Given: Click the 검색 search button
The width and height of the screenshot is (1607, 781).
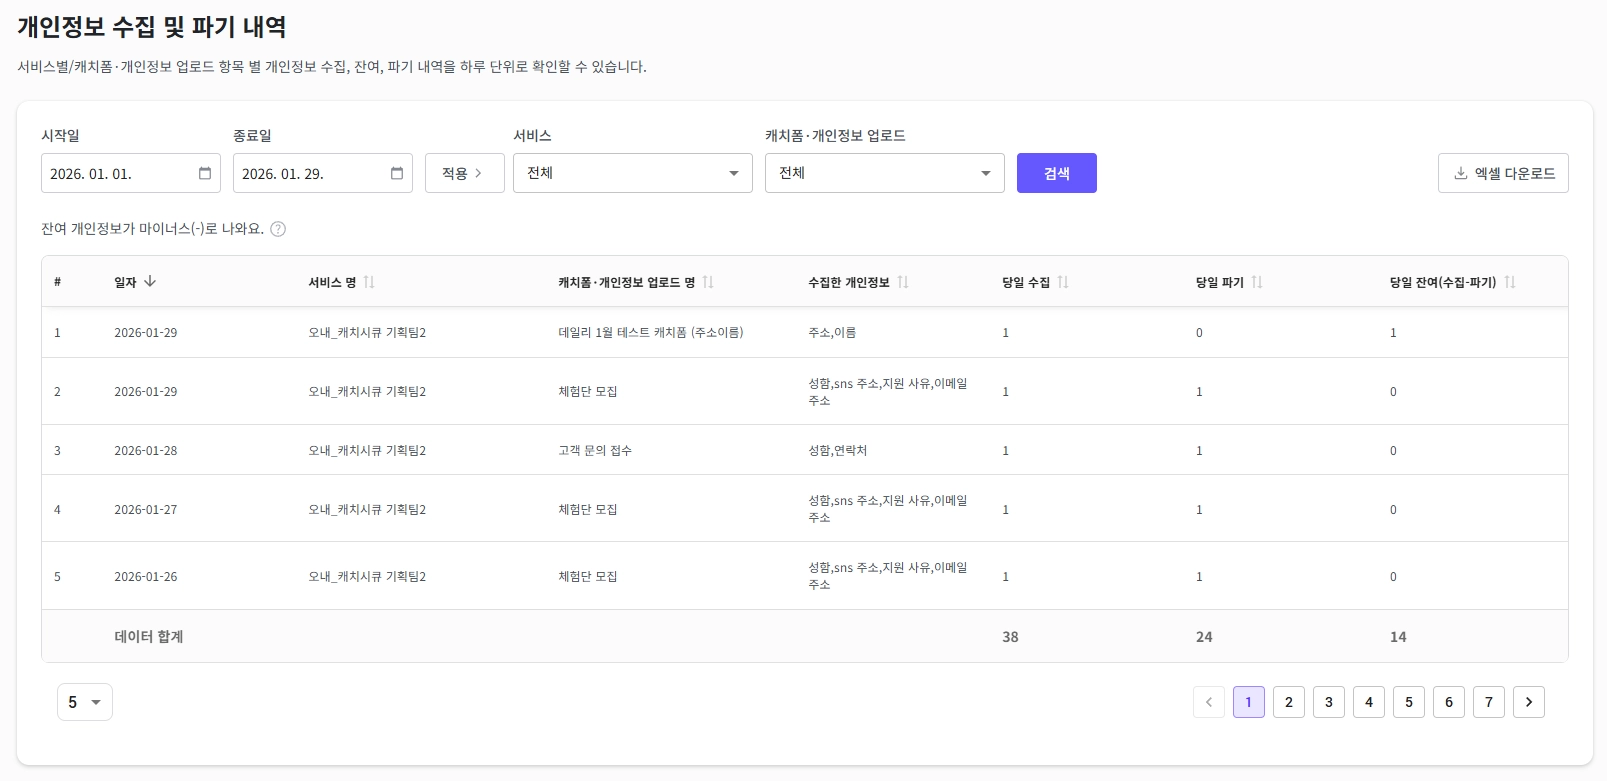Looking at the screenshot, I should tap(1056, 173).
